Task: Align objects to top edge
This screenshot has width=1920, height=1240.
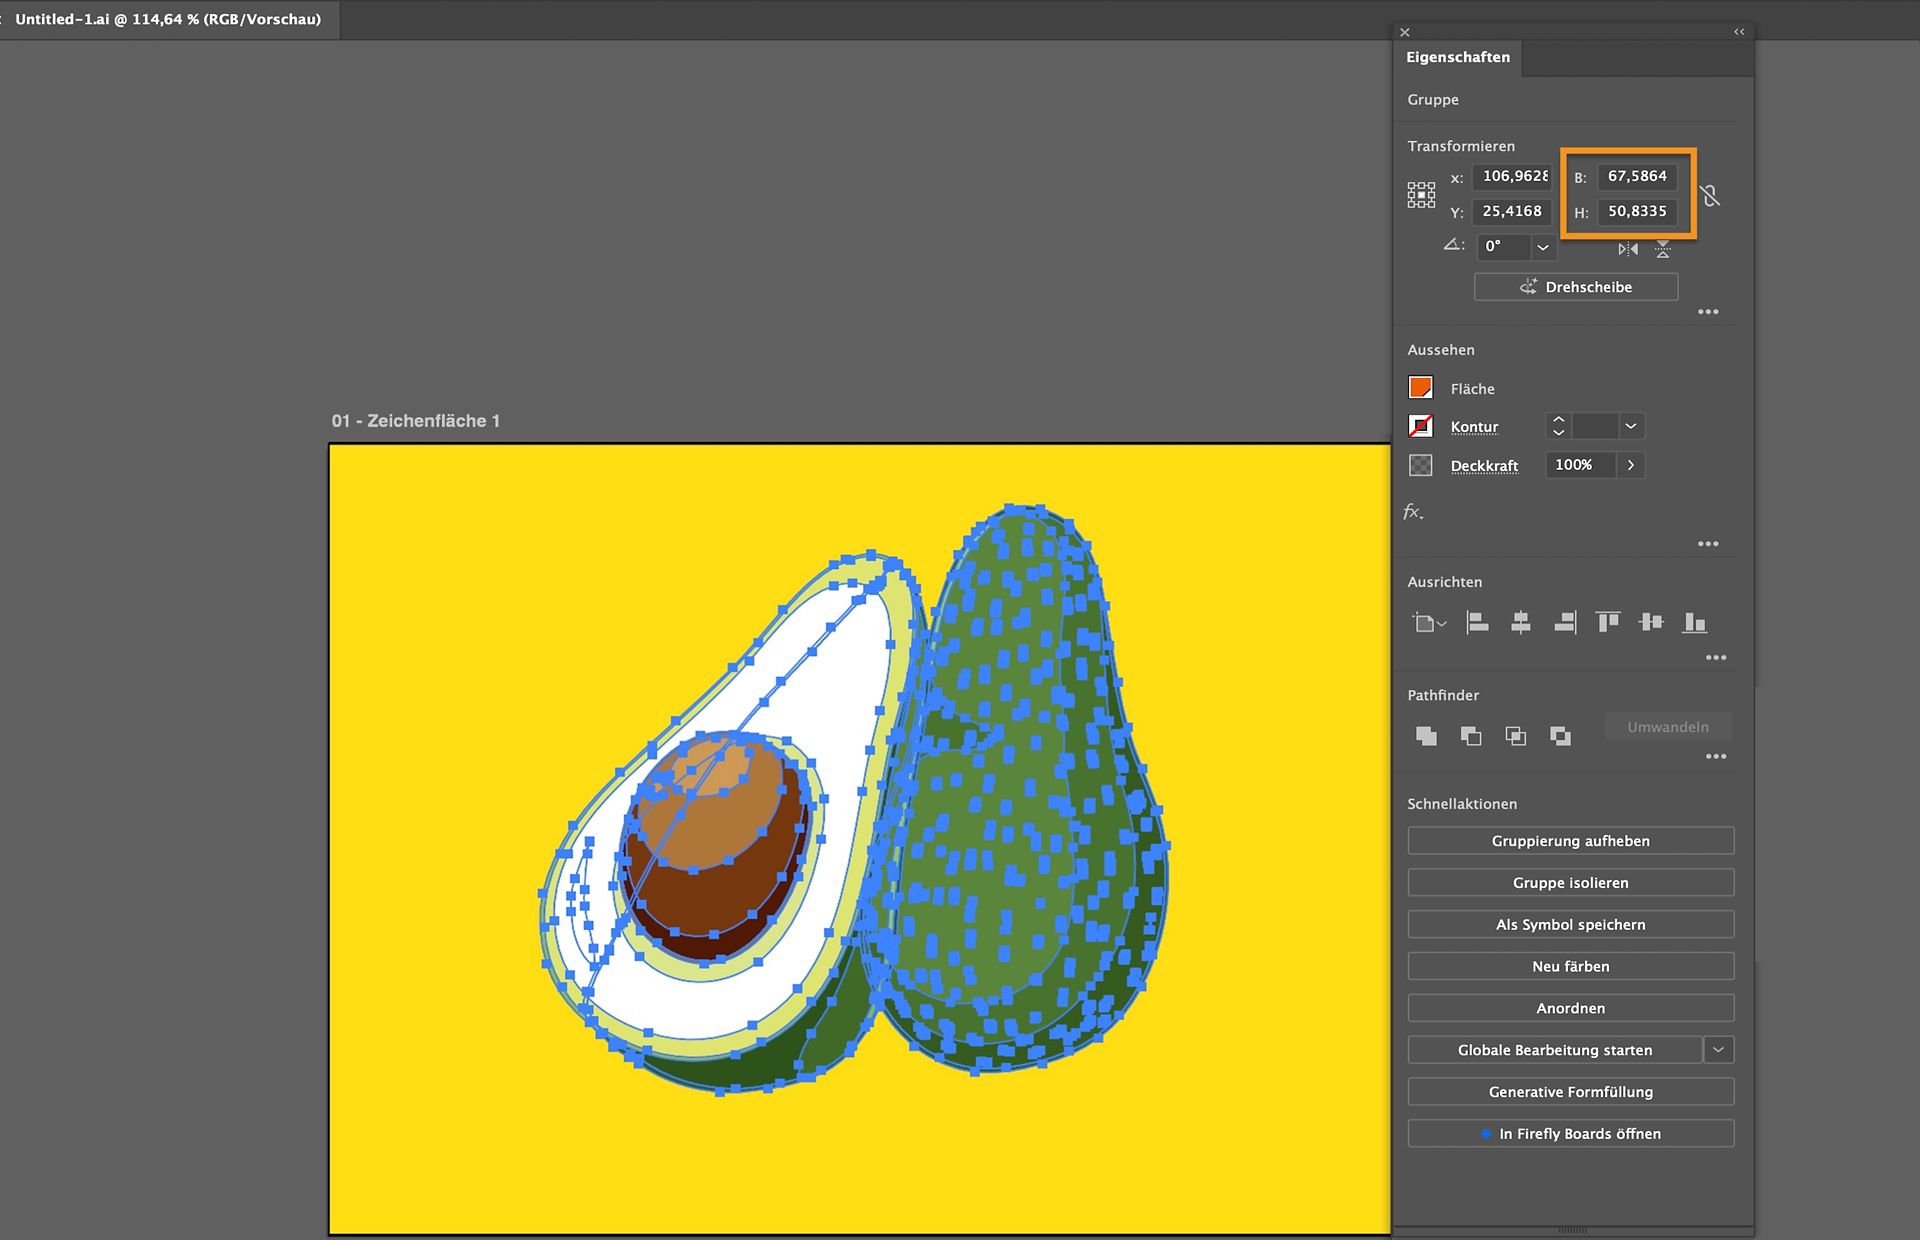Action: (x=1608, y=623)
